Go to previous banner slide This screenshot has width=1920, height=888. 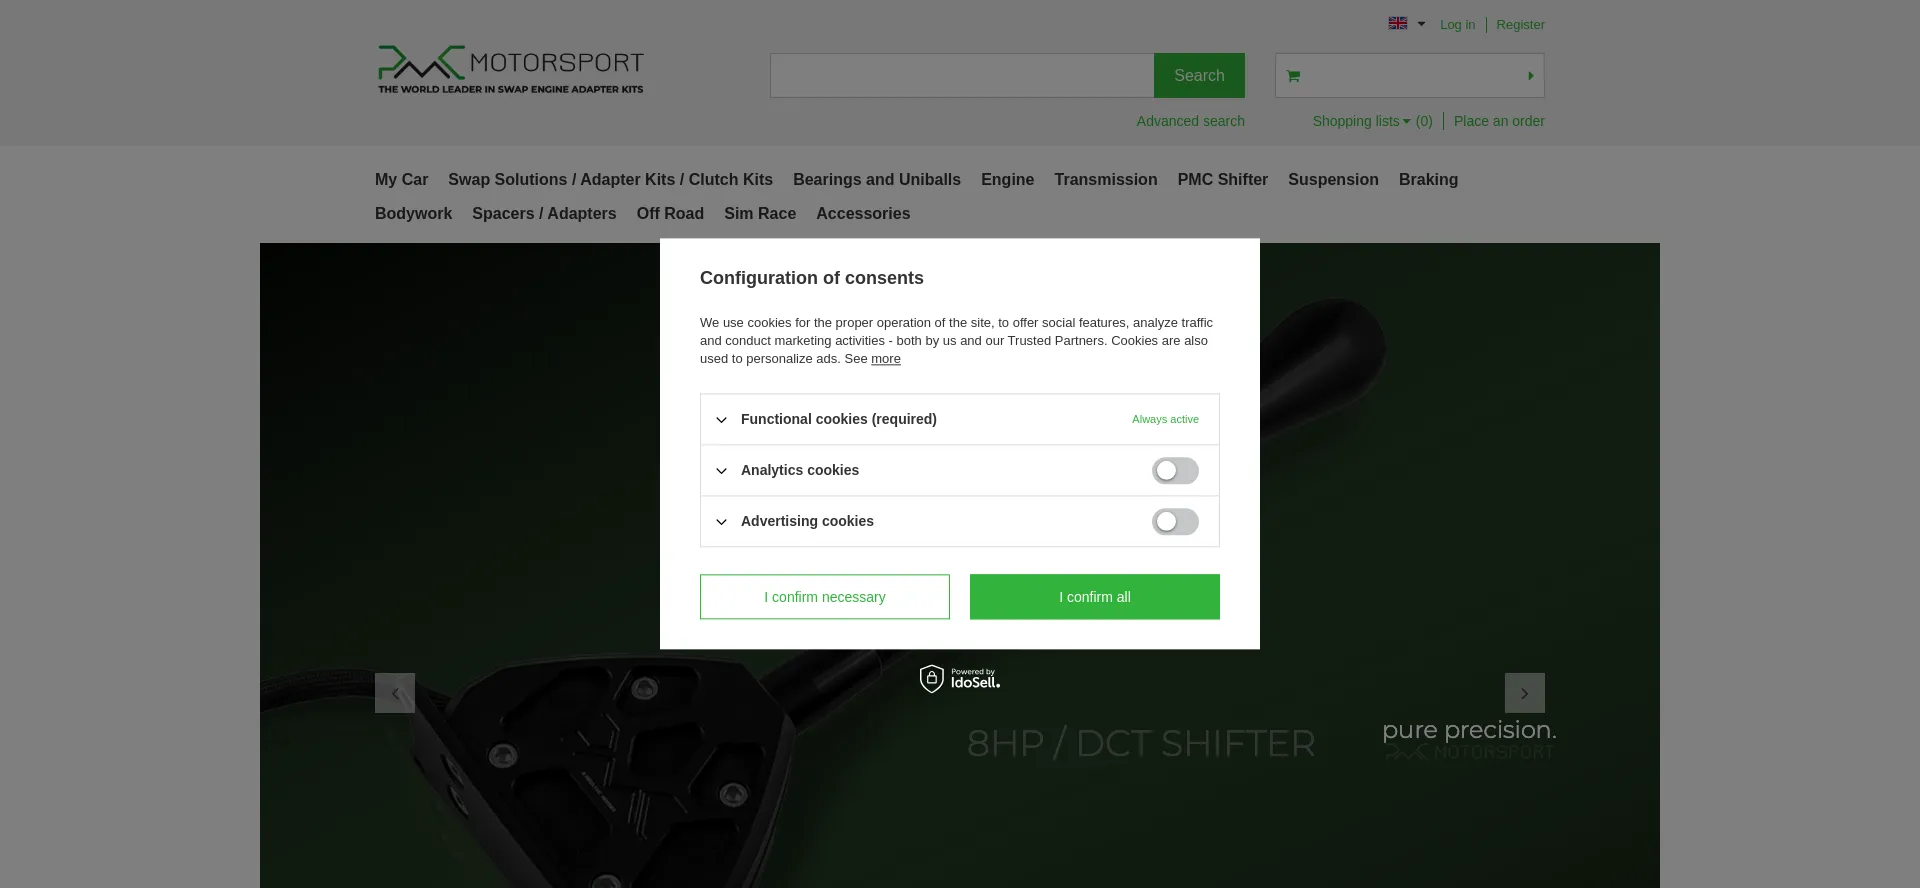tap(395, 693)
